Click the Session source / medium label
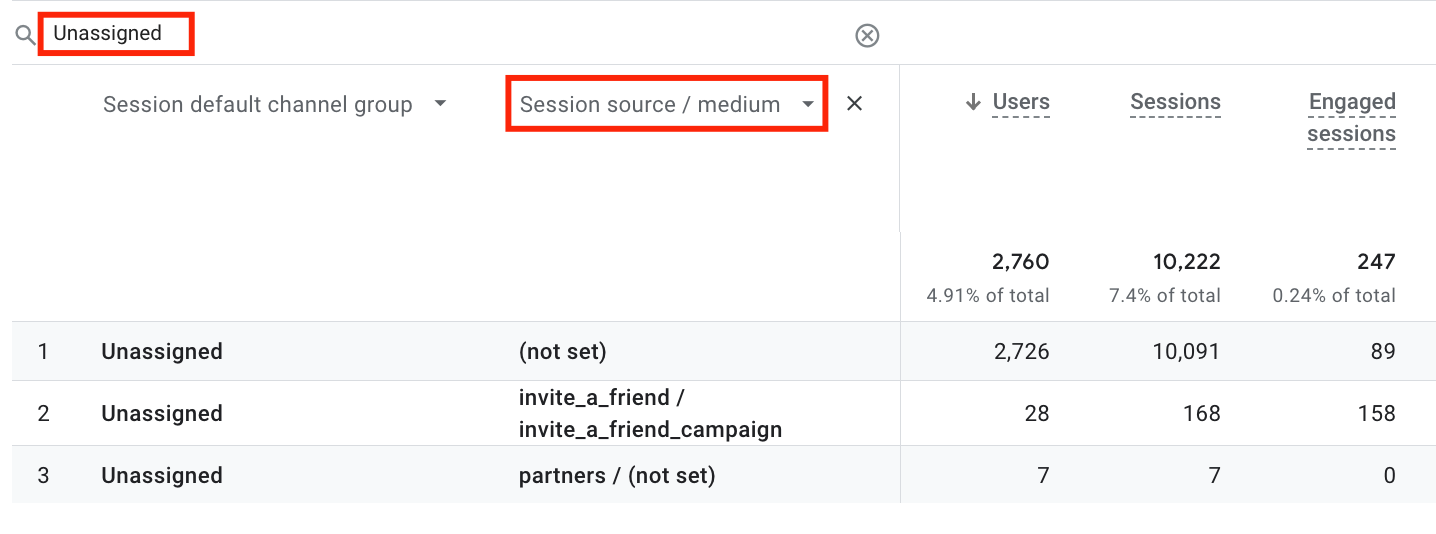Image resolution: width=1436 pixels, height=534 pixels. [650, 104]
